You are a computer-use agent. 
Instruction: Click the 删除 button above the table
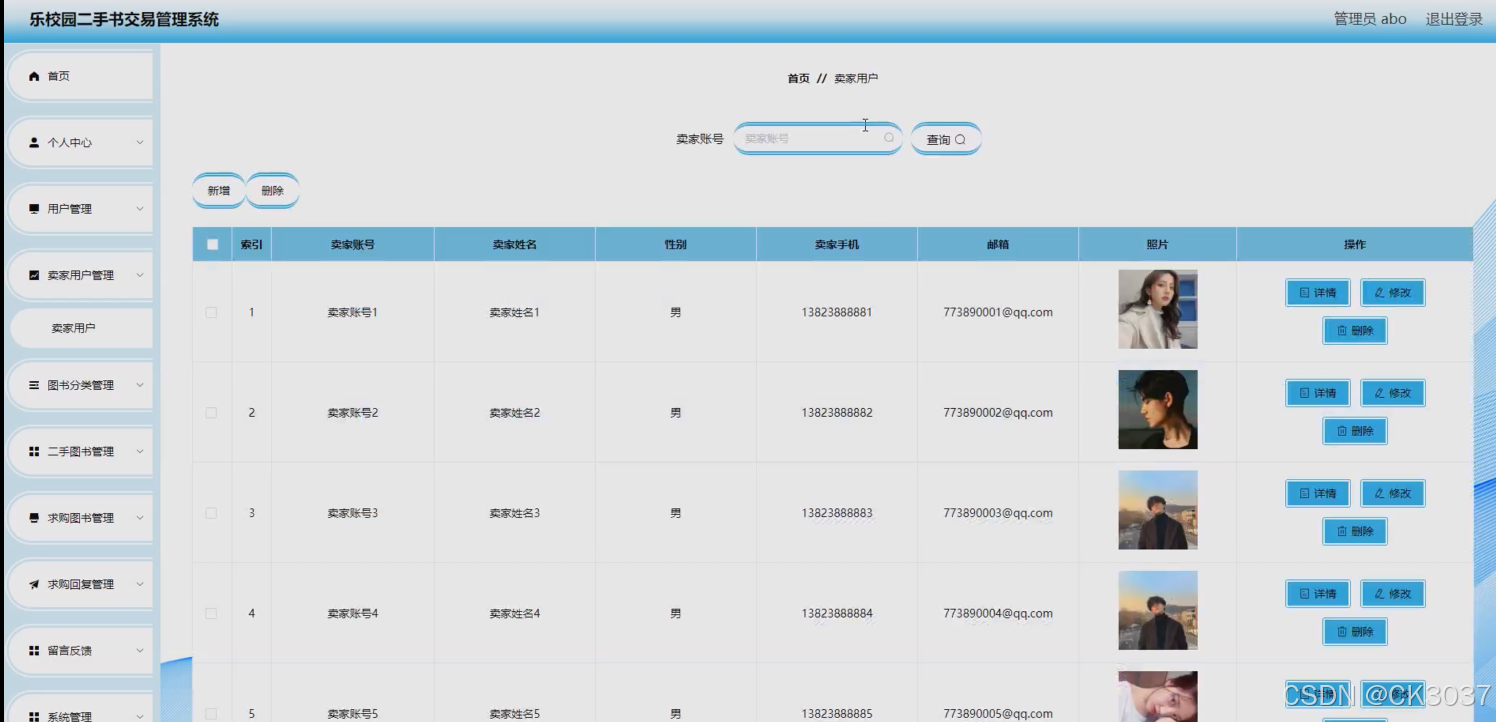click(x=272, y=191)
